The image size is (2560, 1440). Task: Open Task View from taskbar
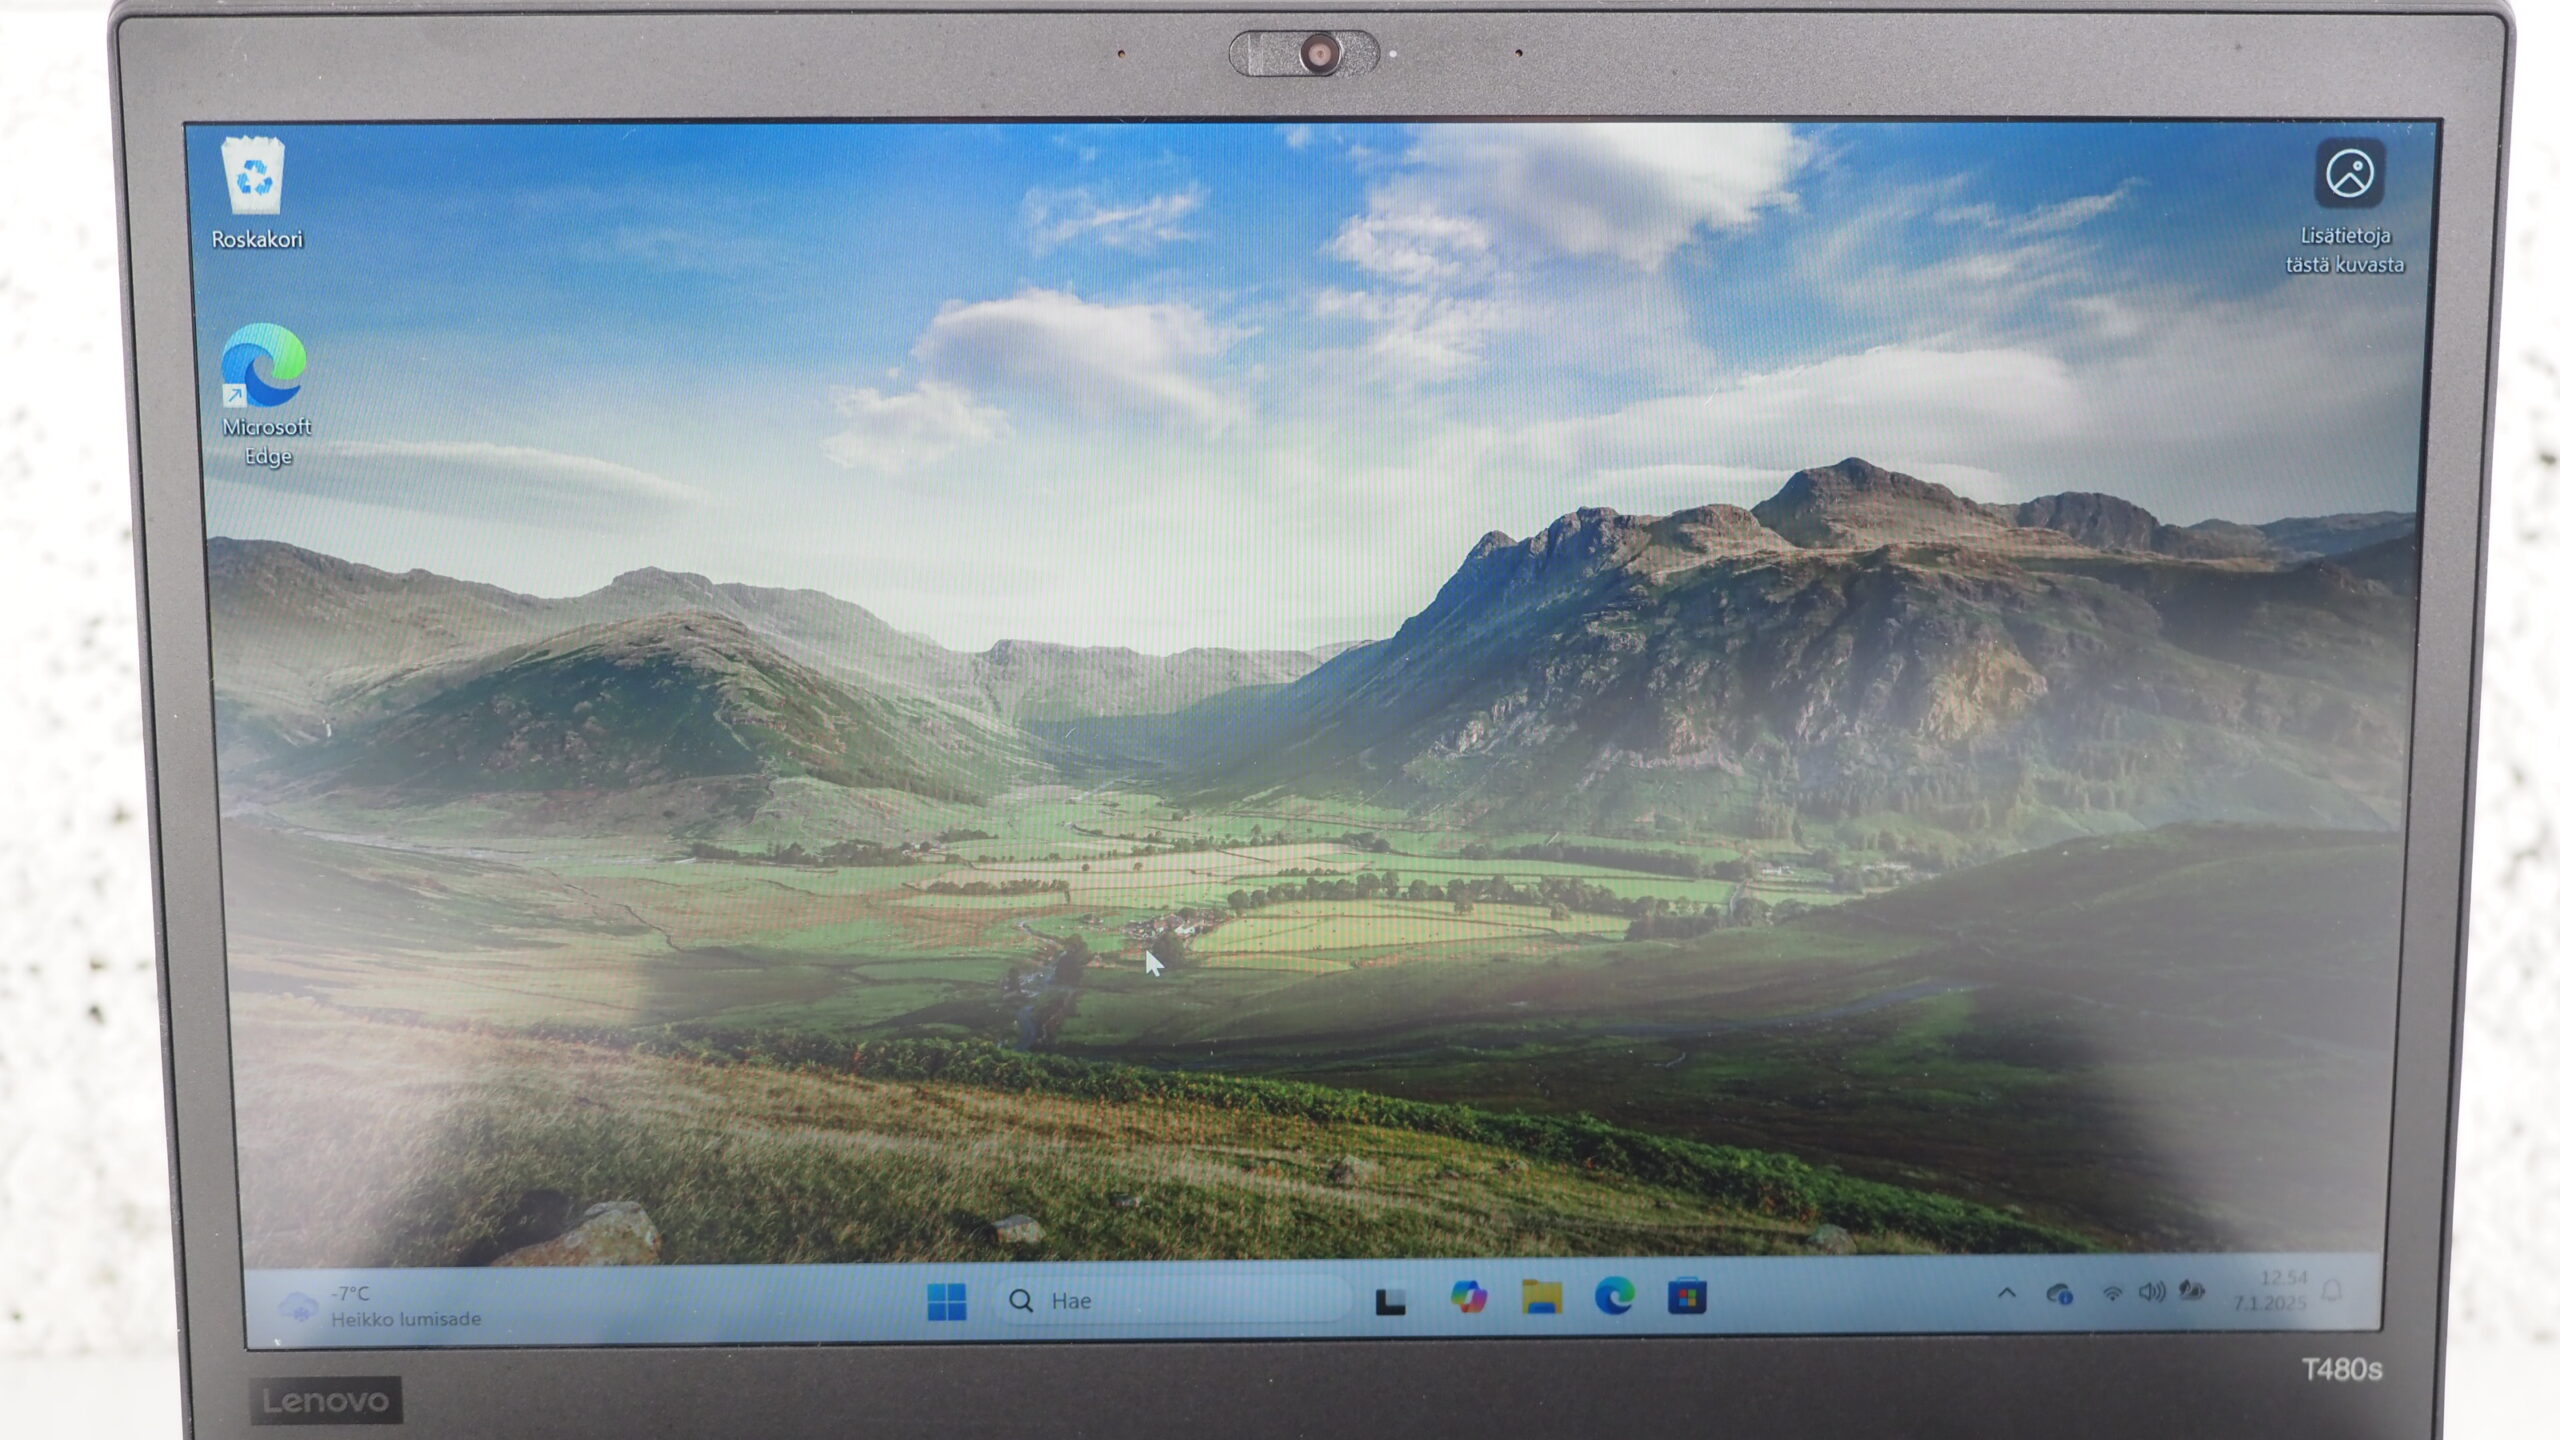pyautogui.click(x=1391, y=1301)
